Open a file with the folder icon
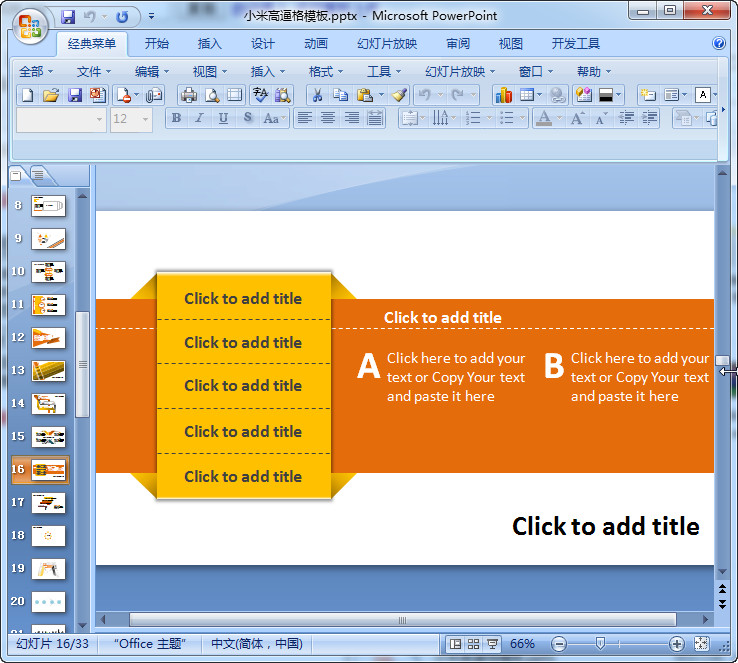 [51, 96]
